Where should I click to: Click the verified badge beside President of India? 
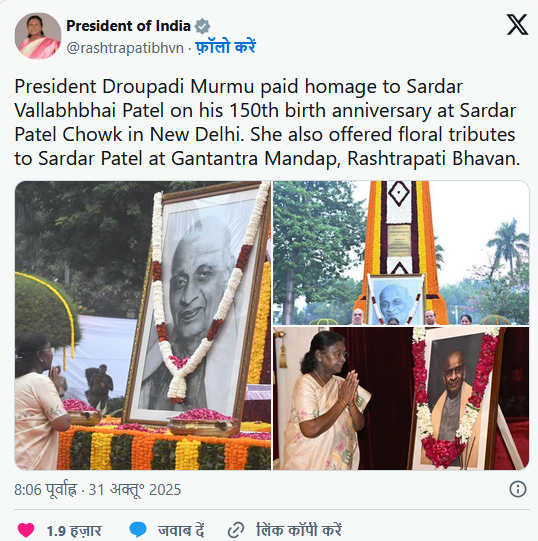click(x=203, y=26)
